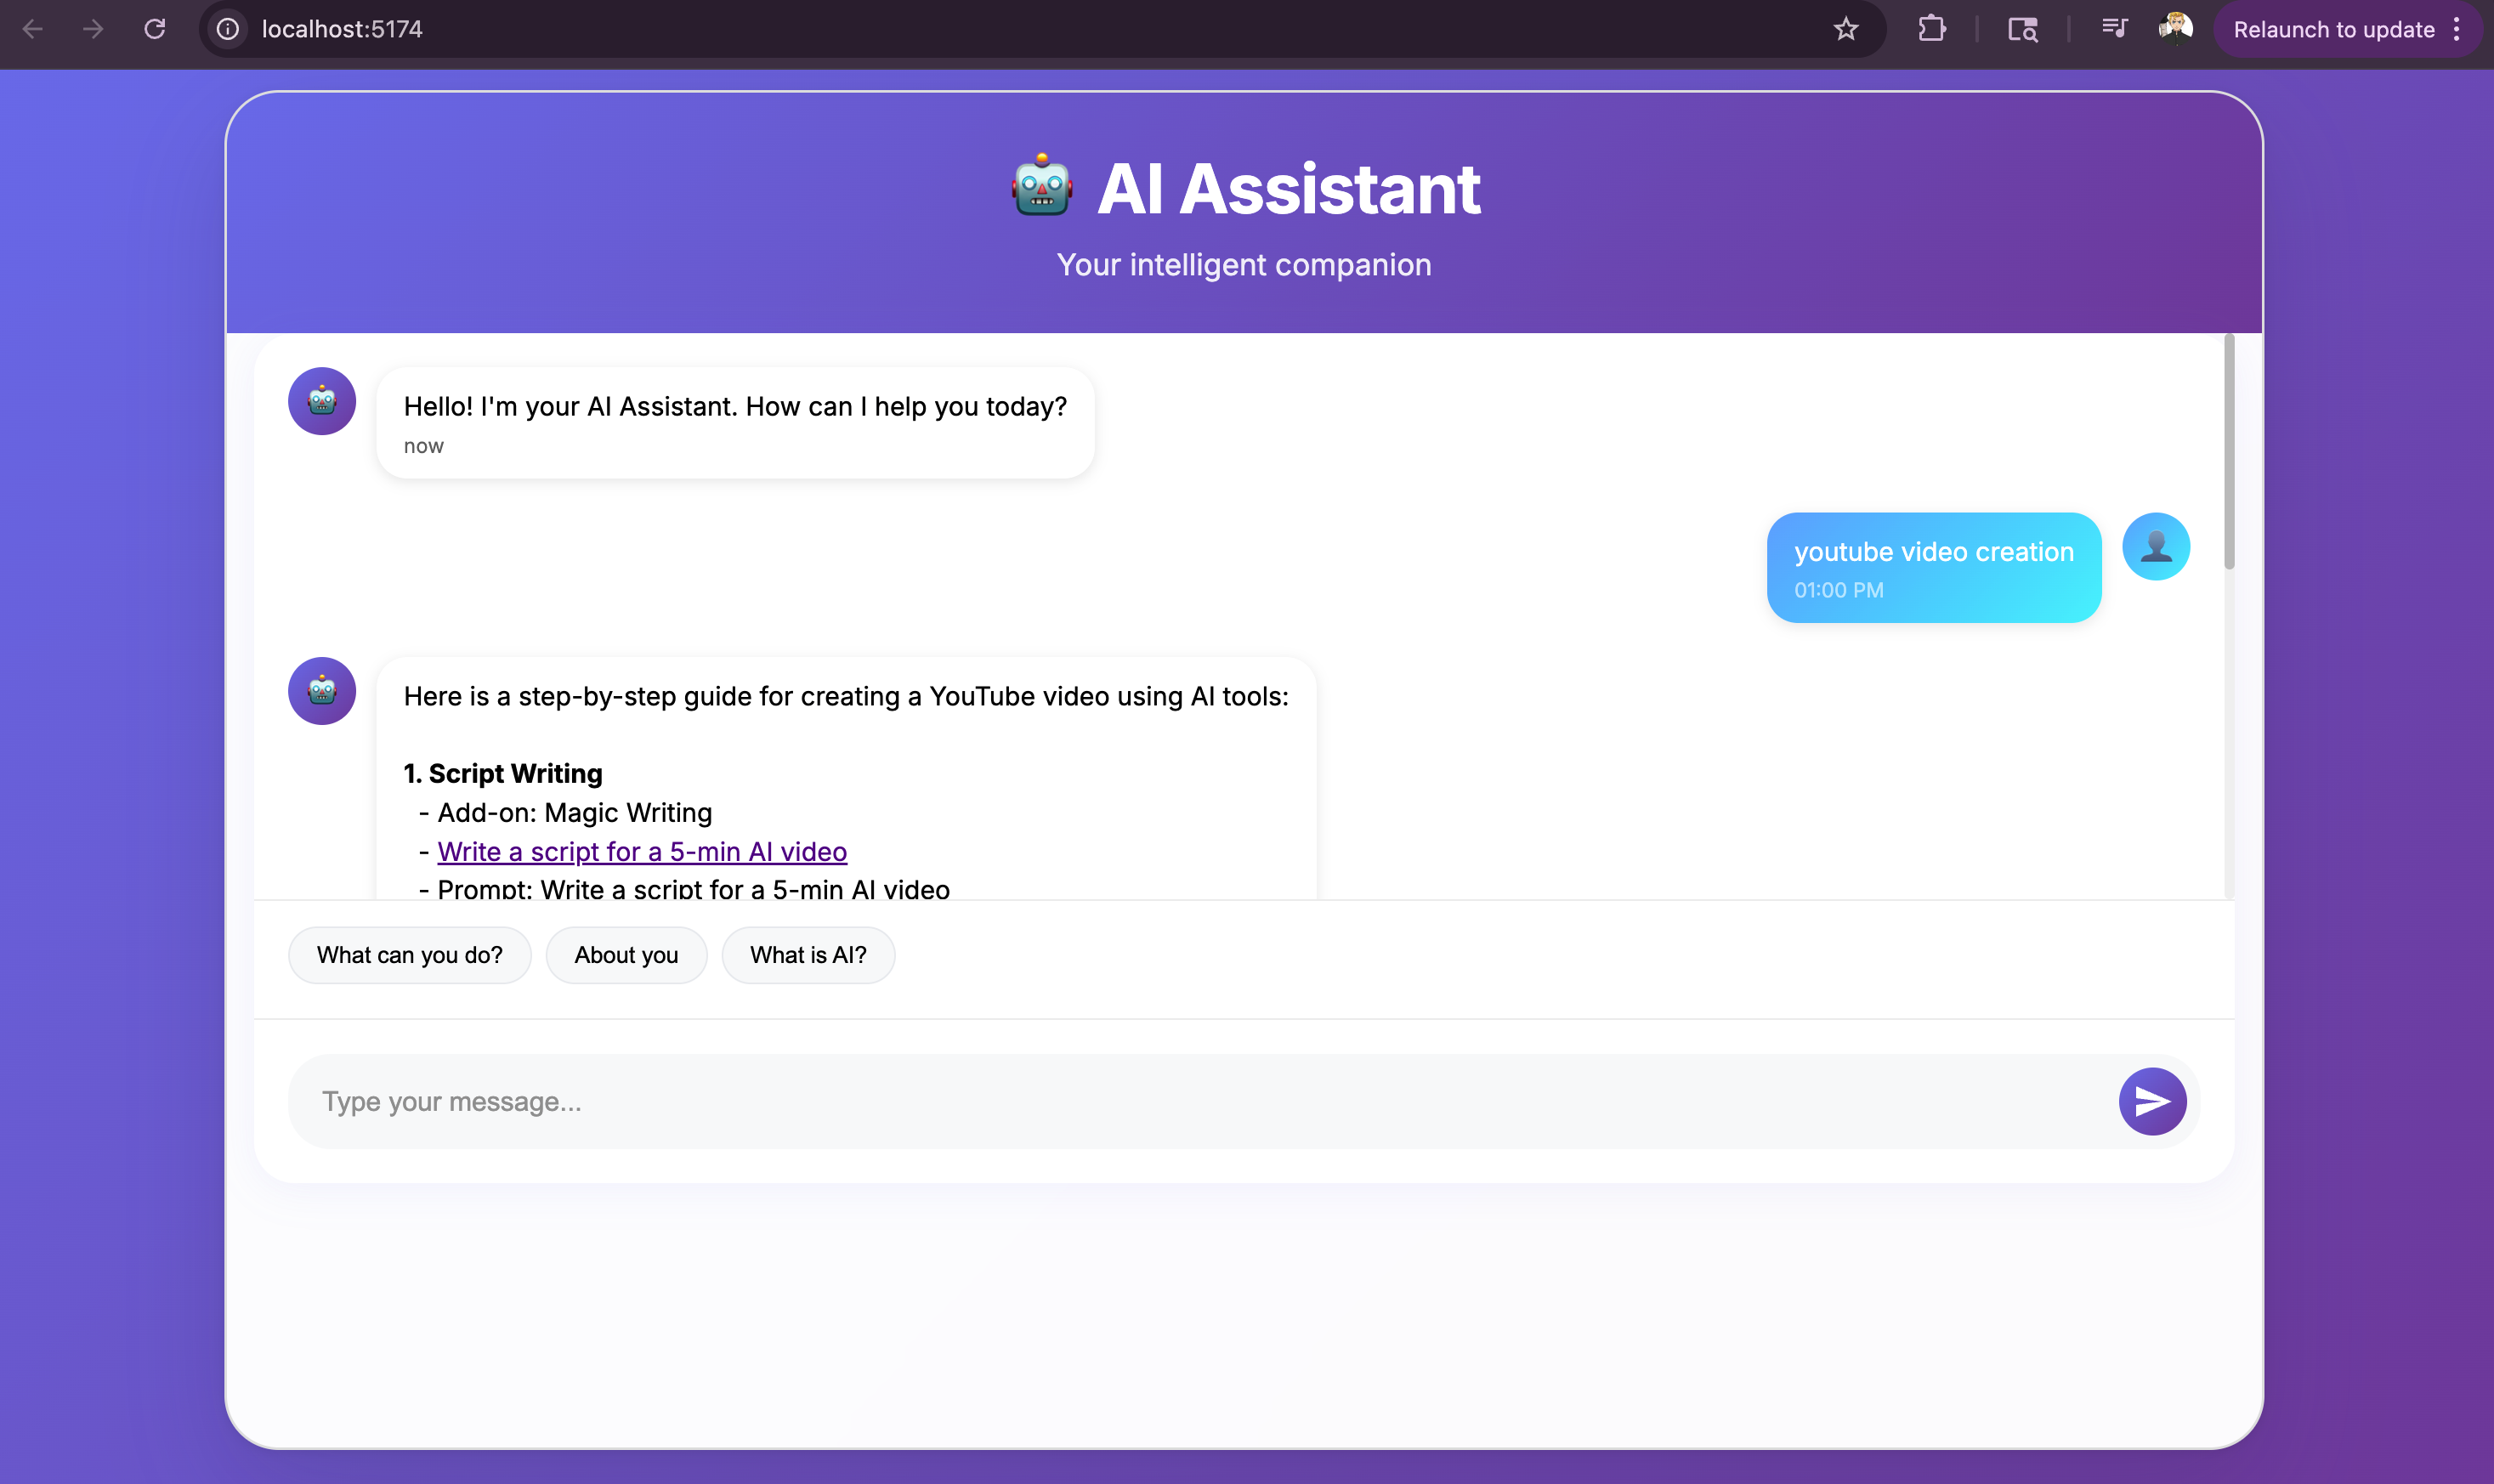Open Chrome three-dot menu

pos(2457,29)
